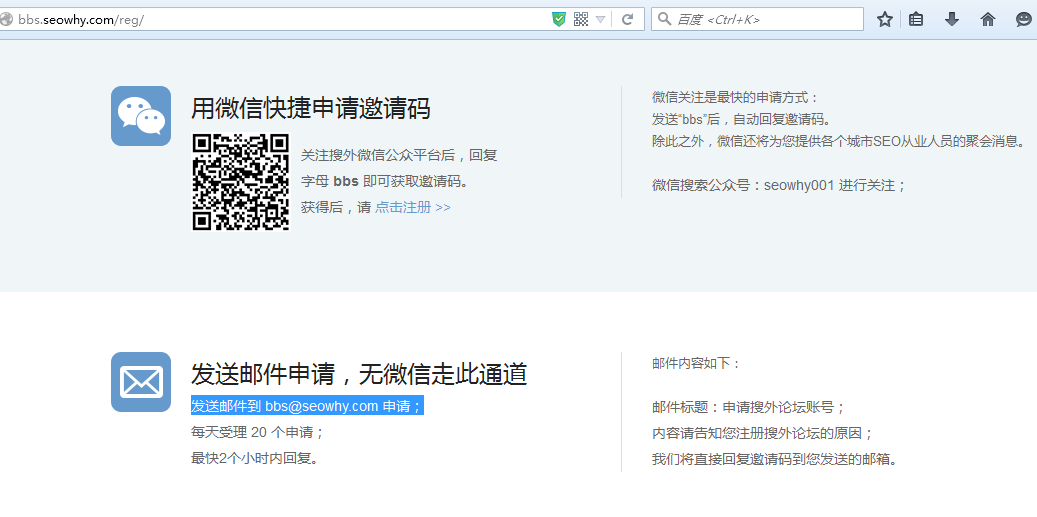Open the address bar history dropdown arrow
The width and height of the screenshot is (1037, 517).
[601, 19]
